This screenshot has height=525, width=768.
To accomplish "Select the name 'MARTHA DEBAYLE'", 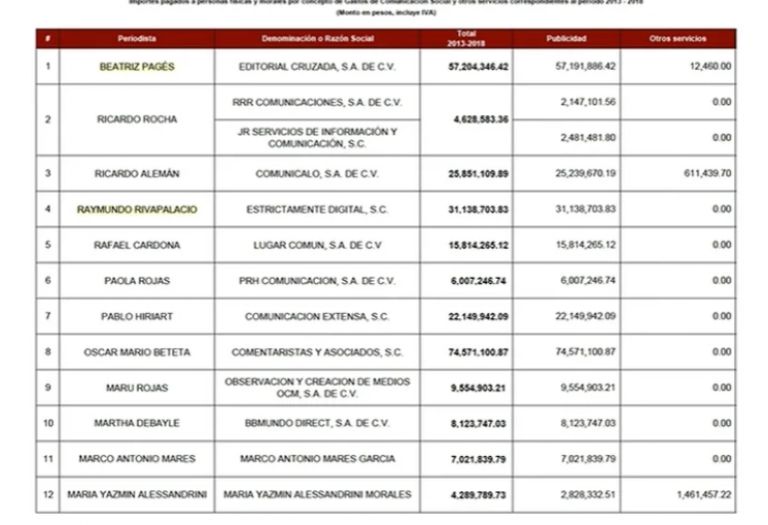I will click(x=137, y=423).
